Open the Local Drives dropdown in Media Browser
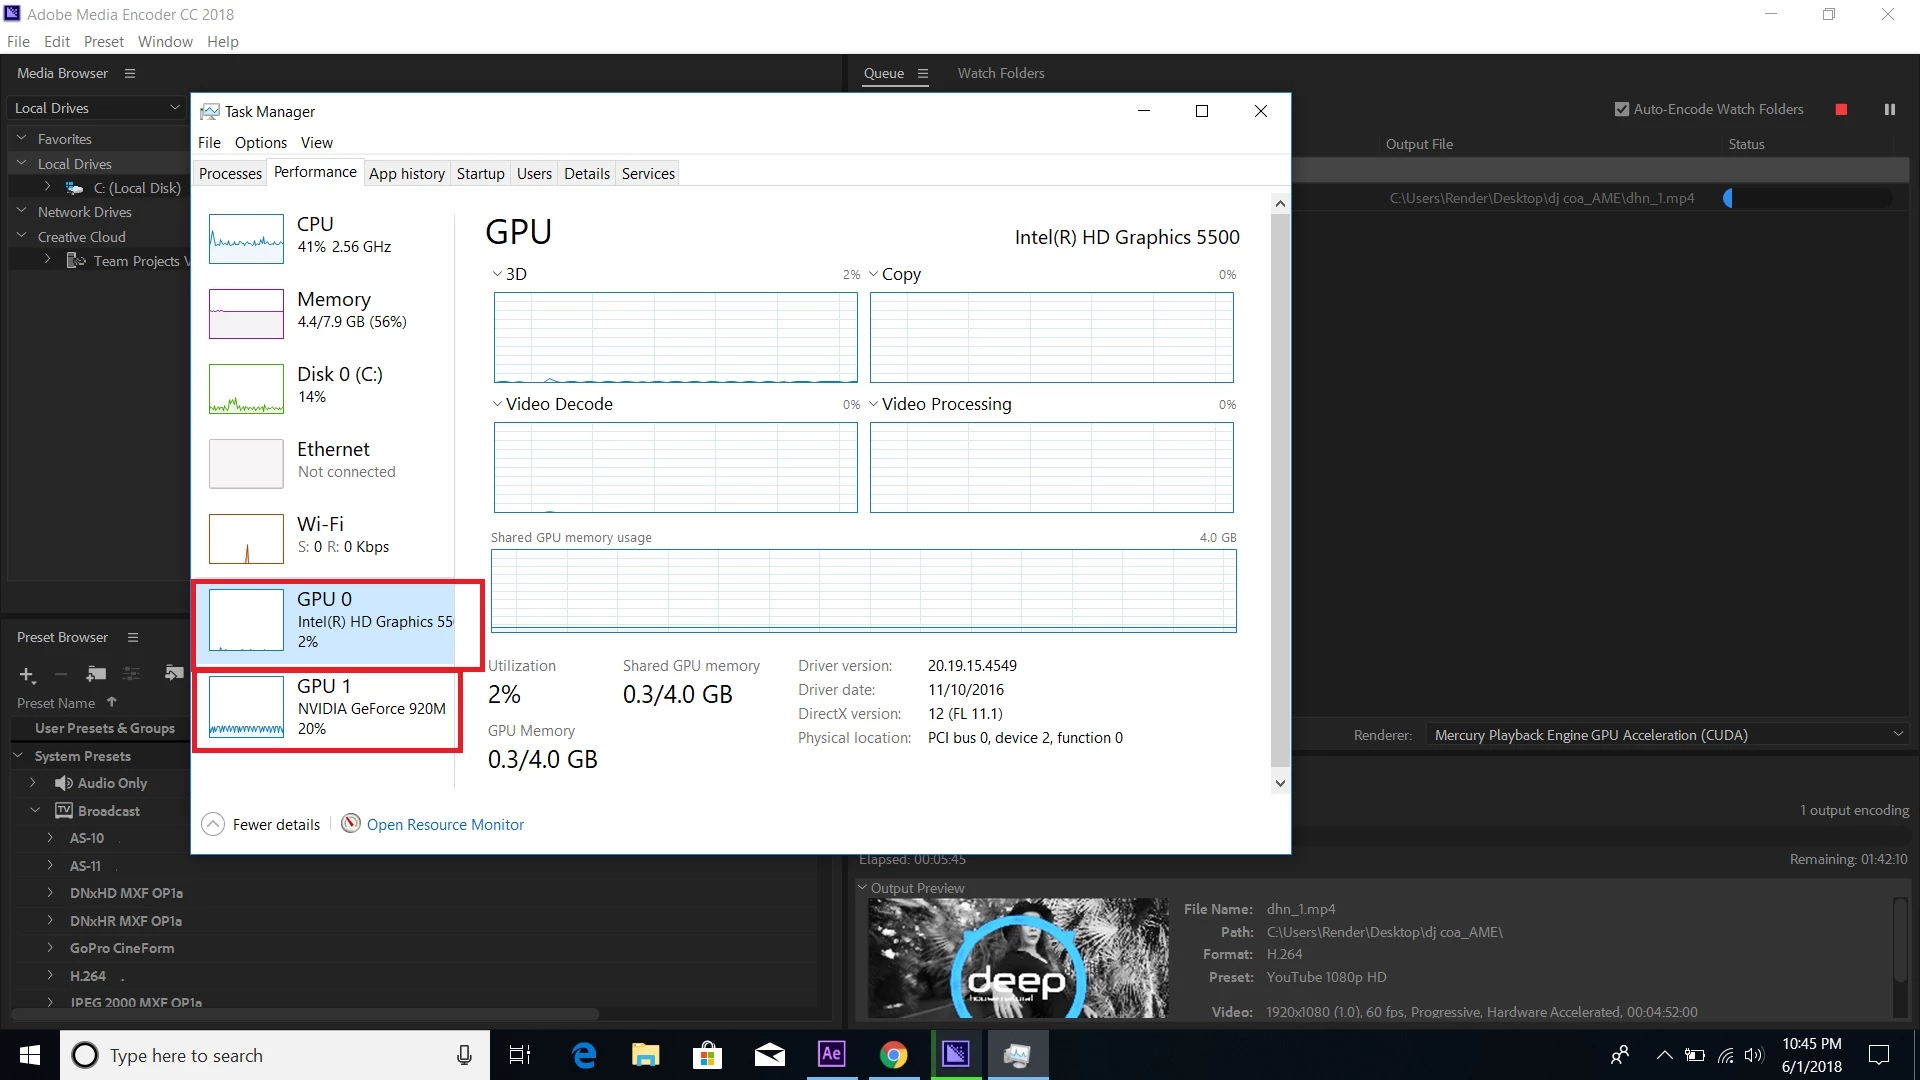1920x1080 pixels. pos(96,108)
